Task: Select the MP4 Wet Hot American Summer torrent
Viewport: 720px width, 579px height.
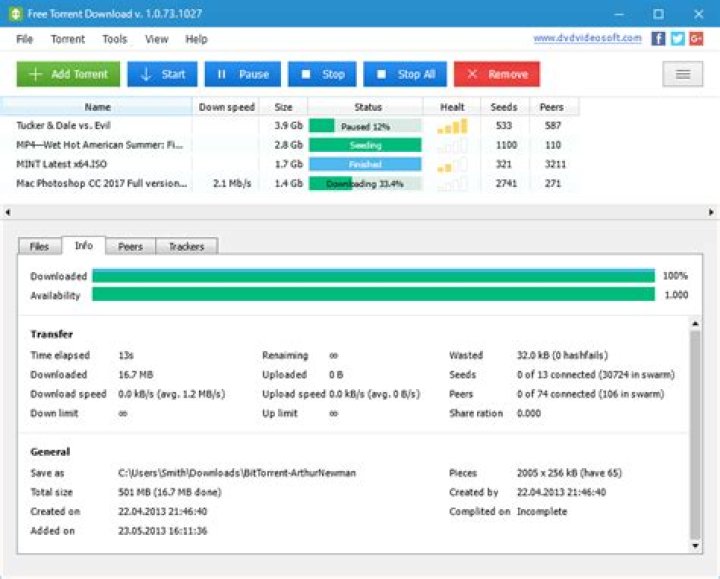Action: click(x=289, y=145)
